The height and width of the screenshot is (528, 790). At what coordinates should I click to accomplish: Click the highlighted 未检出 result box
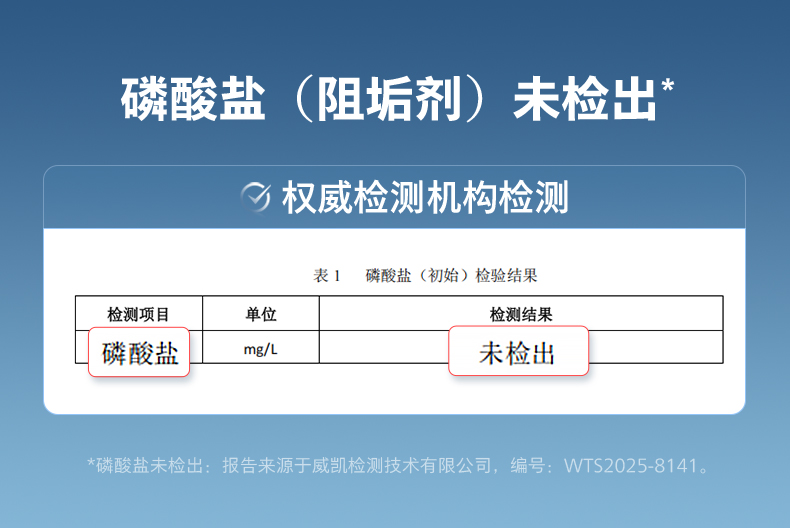click(518, 351)
